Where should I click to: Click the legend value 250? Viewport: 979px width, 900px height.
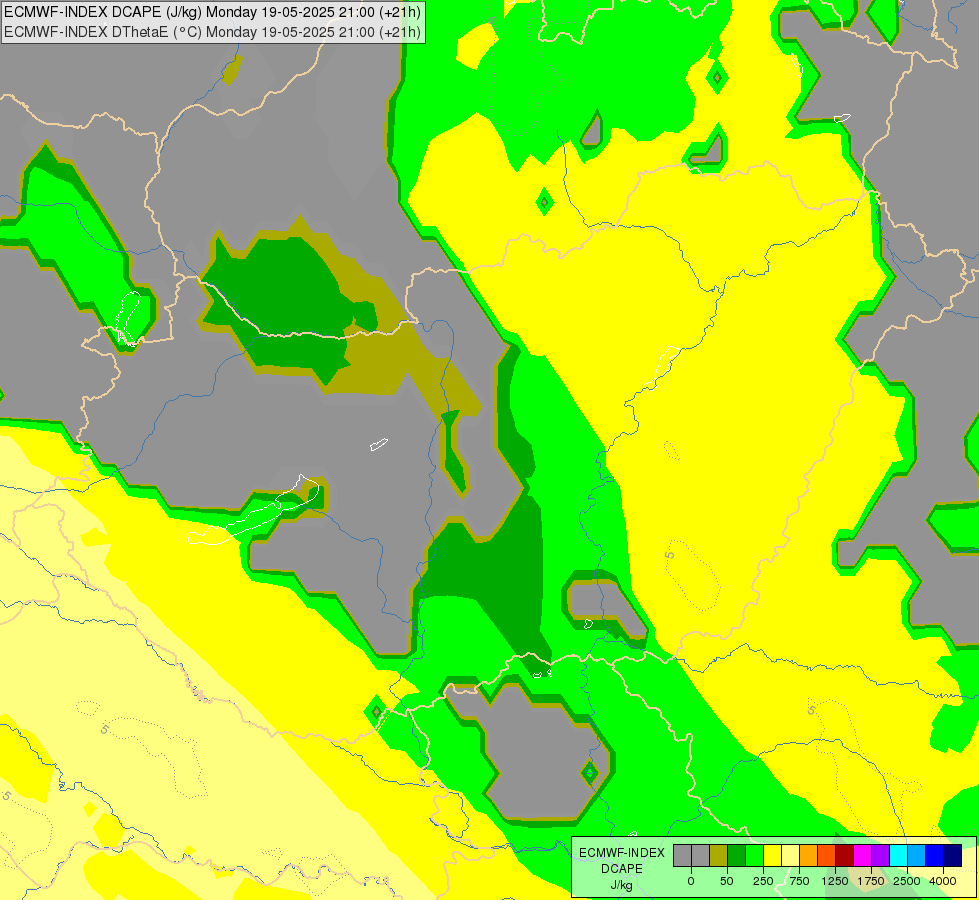(x=763, y=881)
